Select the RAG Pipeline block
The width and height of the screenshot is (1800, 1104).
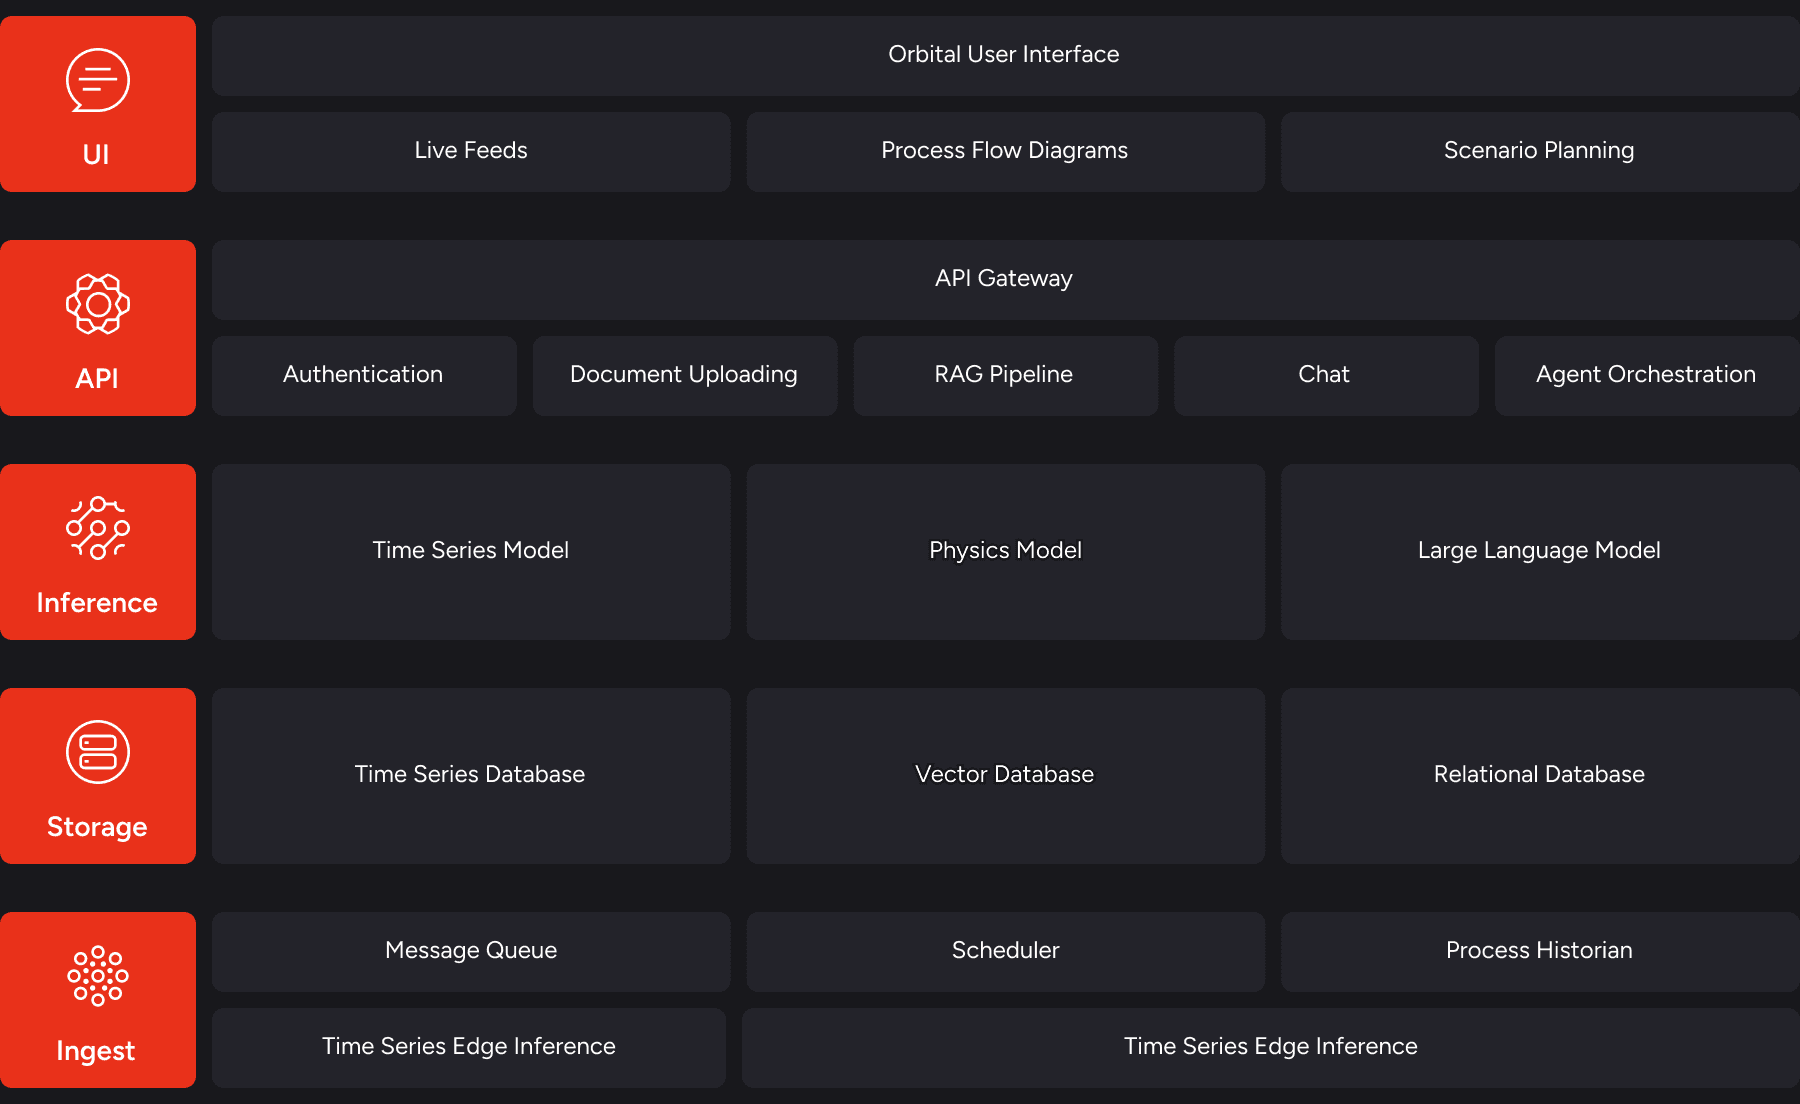tap(1006, 376)
